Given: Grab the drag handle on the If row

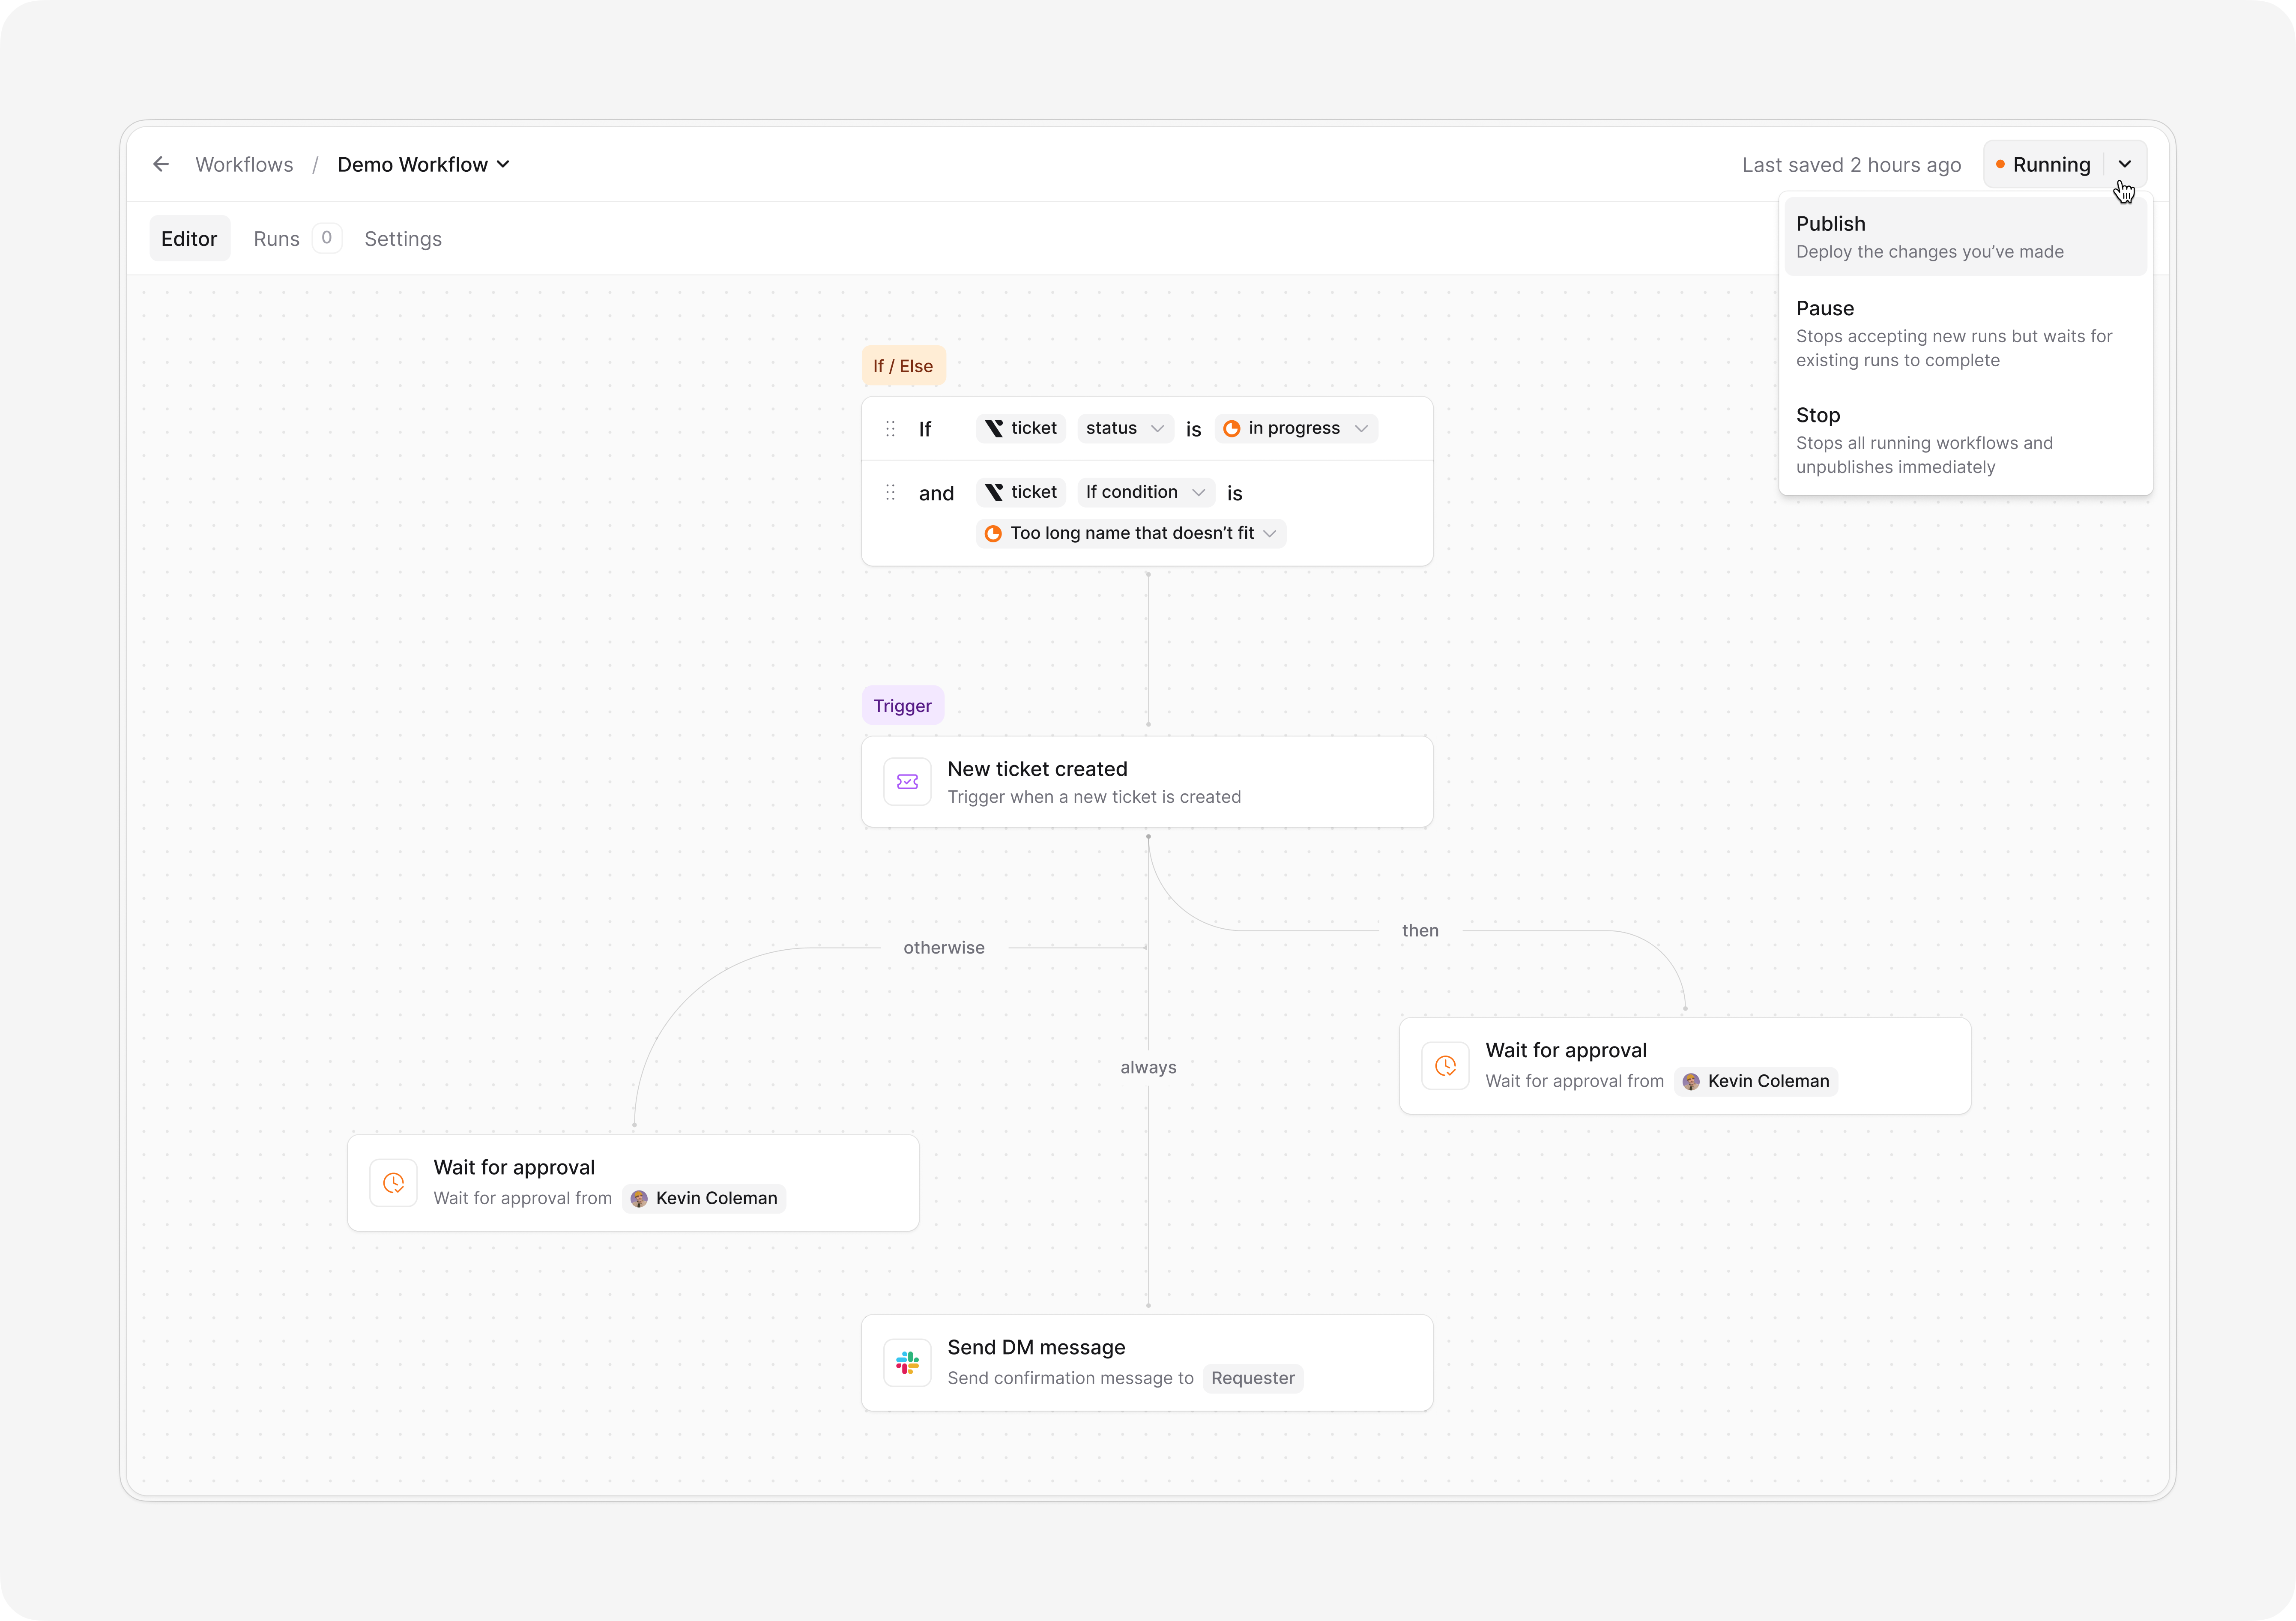Looking at the screenshot, I should [x=890, y=429].
